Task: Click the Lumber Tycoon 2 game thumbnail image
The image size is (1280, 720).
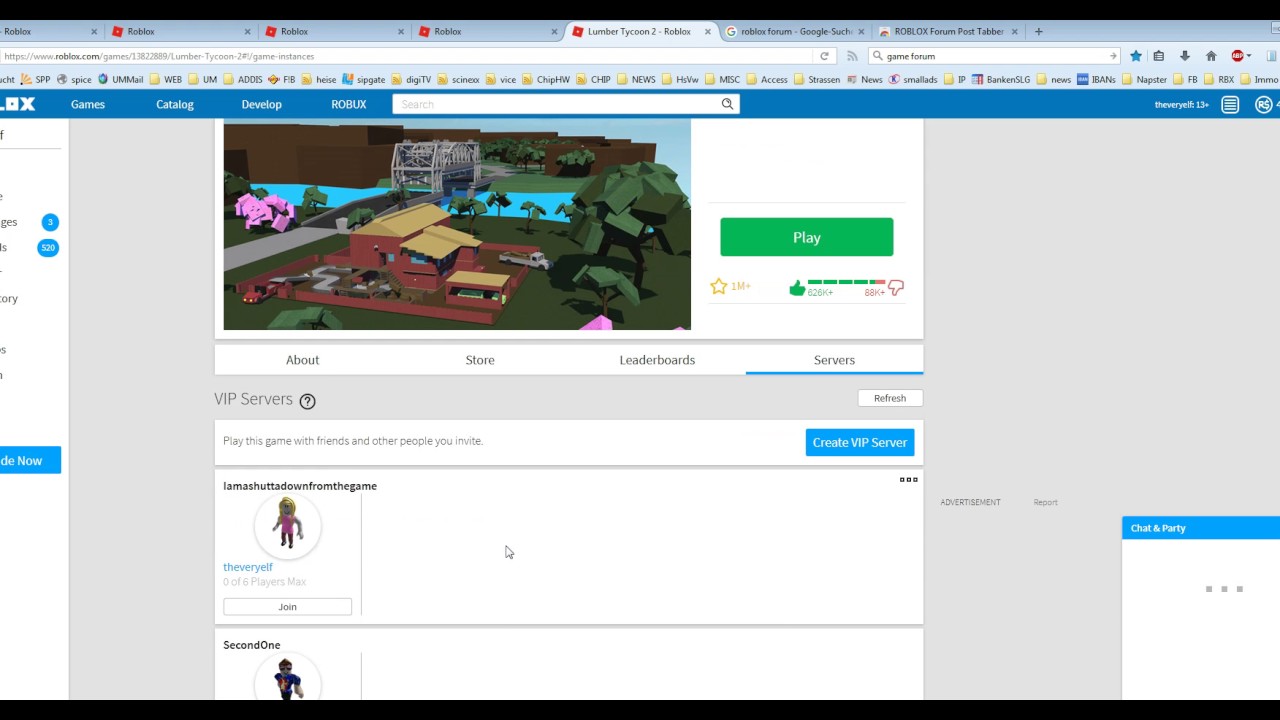Action: 457,225
